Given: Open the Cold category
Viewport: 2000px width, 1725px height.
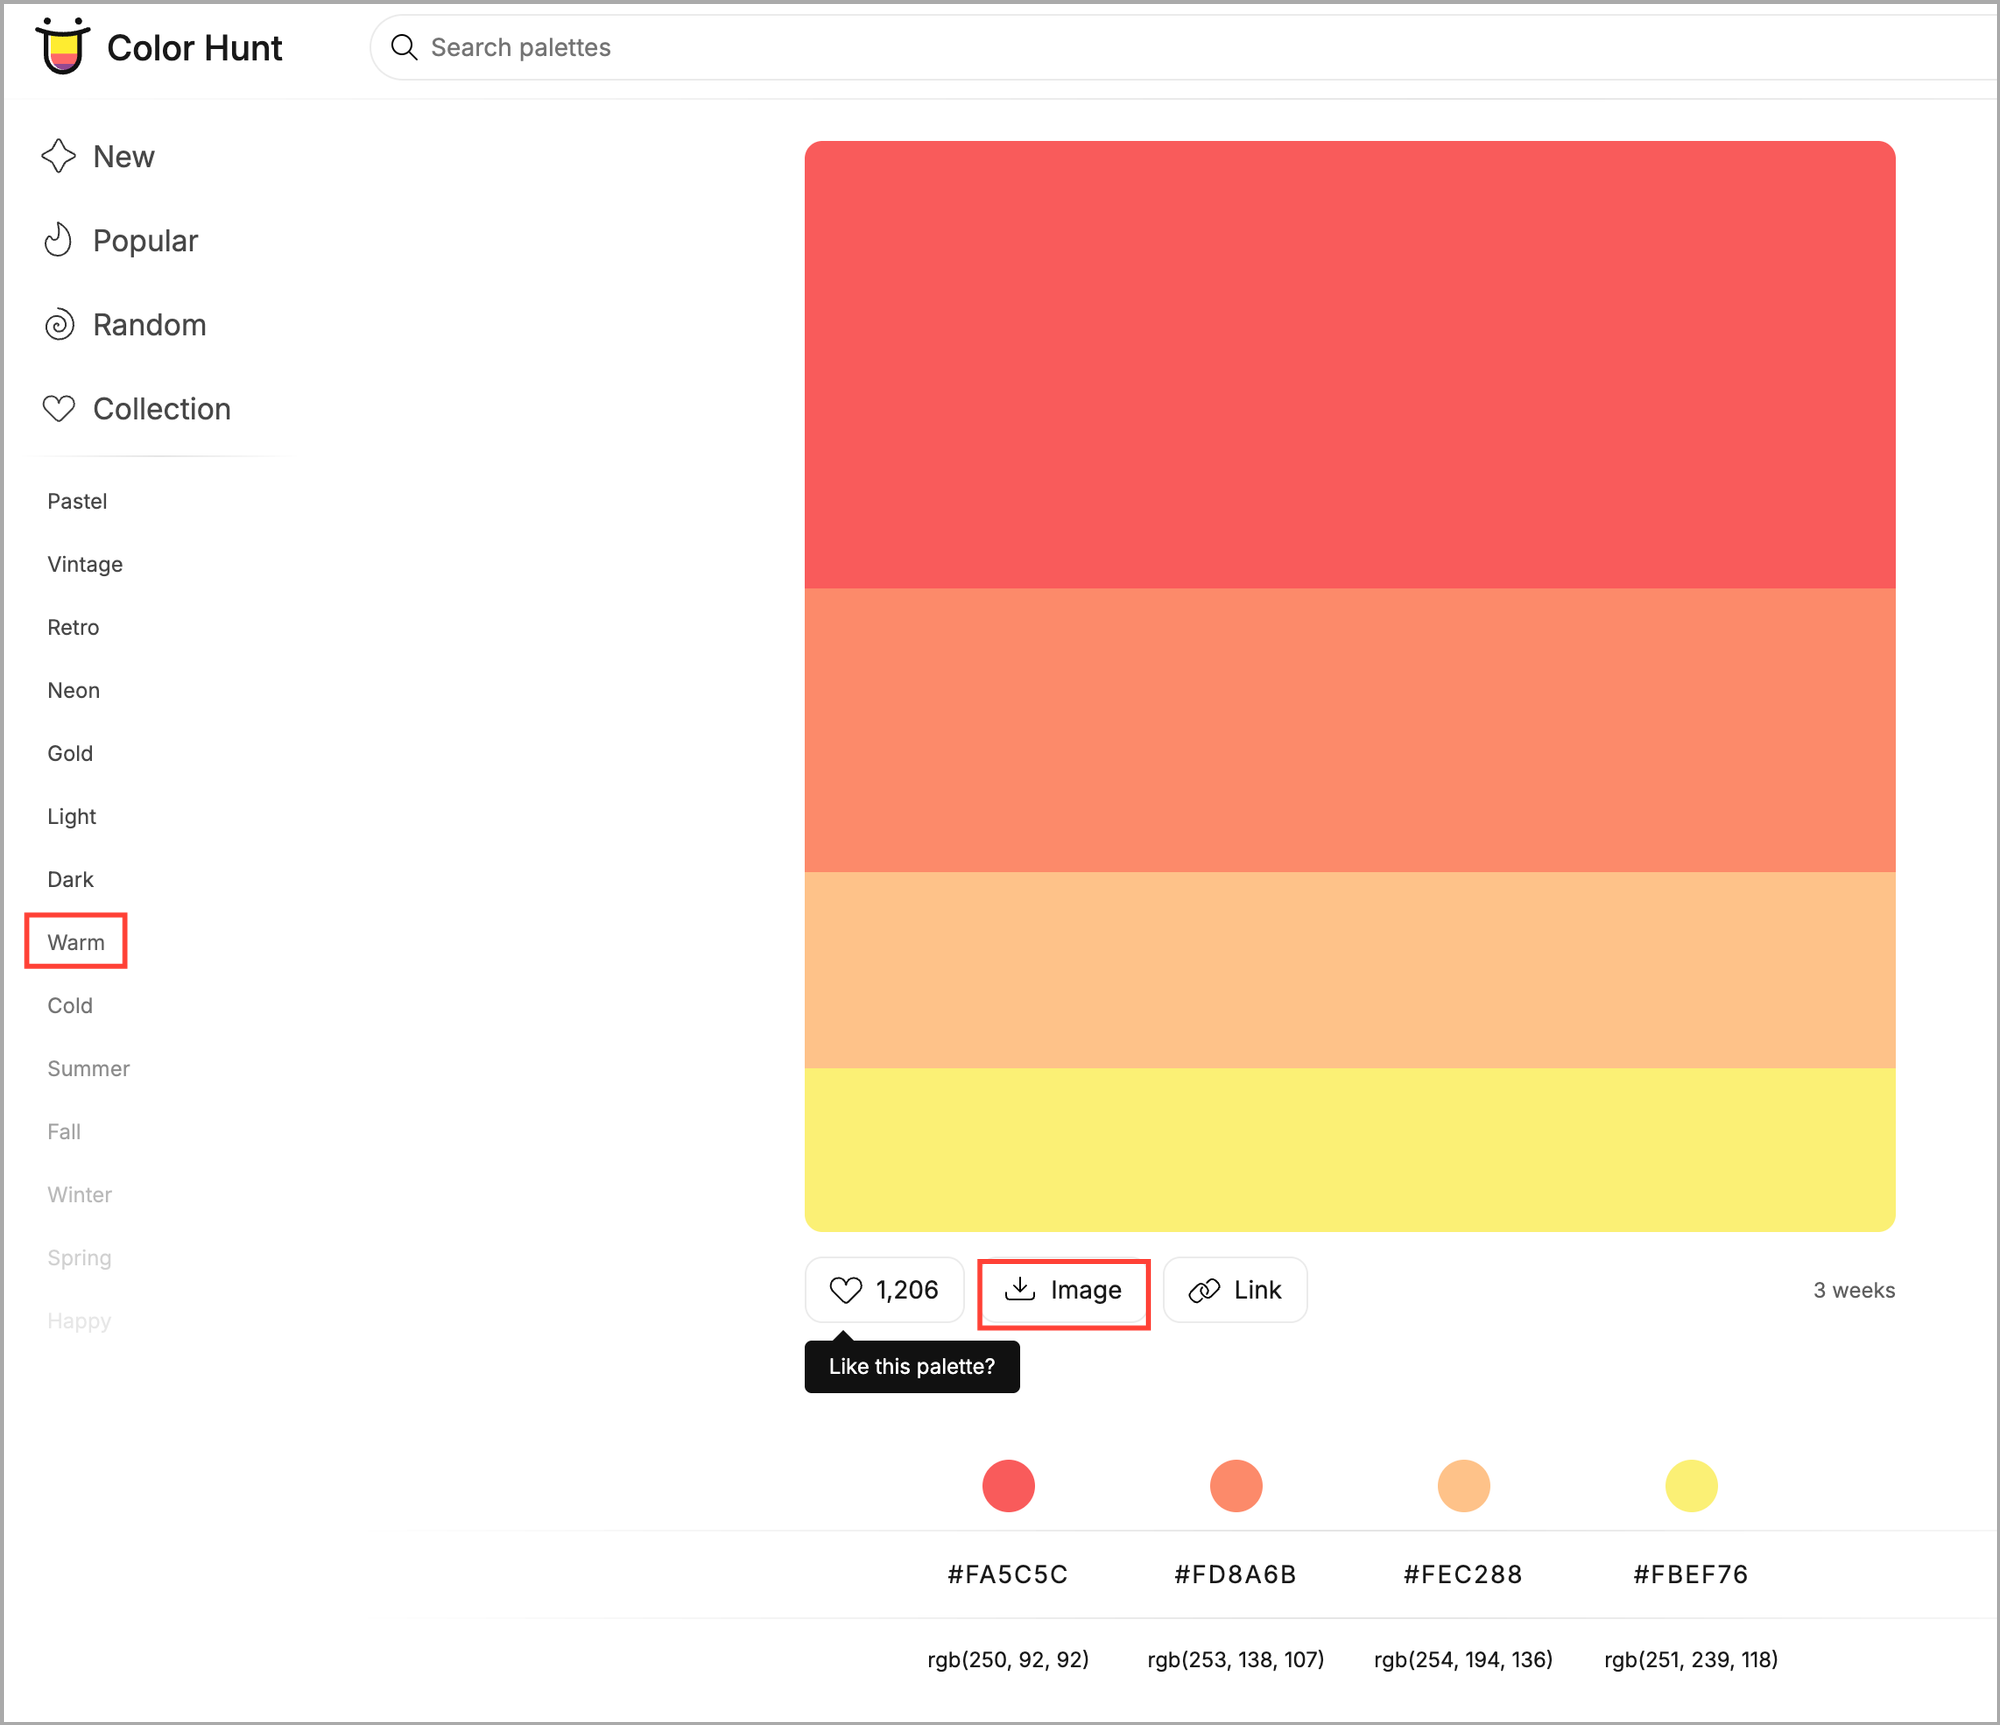Looking at the screenshot, I should pyautogui.click(x=70, y=1005).
